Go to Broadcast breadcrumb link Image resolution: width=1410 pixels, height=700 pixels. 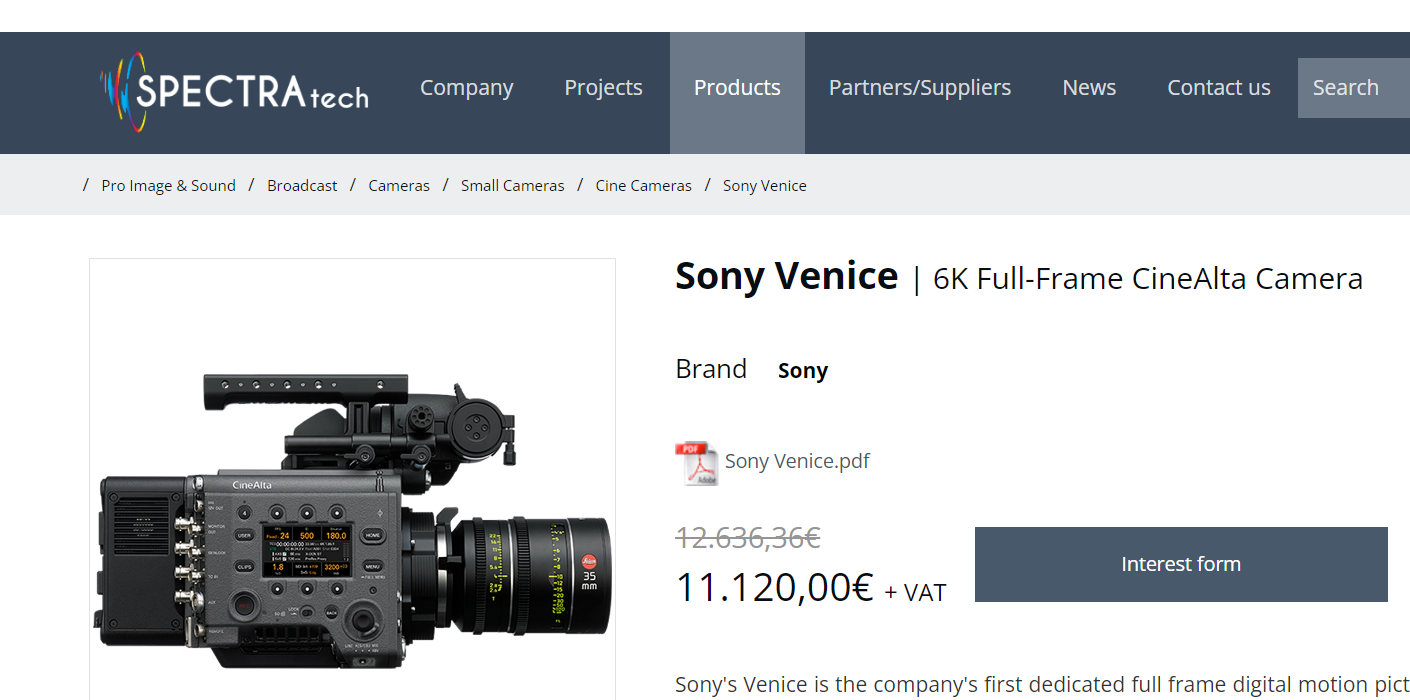[302, 186]
